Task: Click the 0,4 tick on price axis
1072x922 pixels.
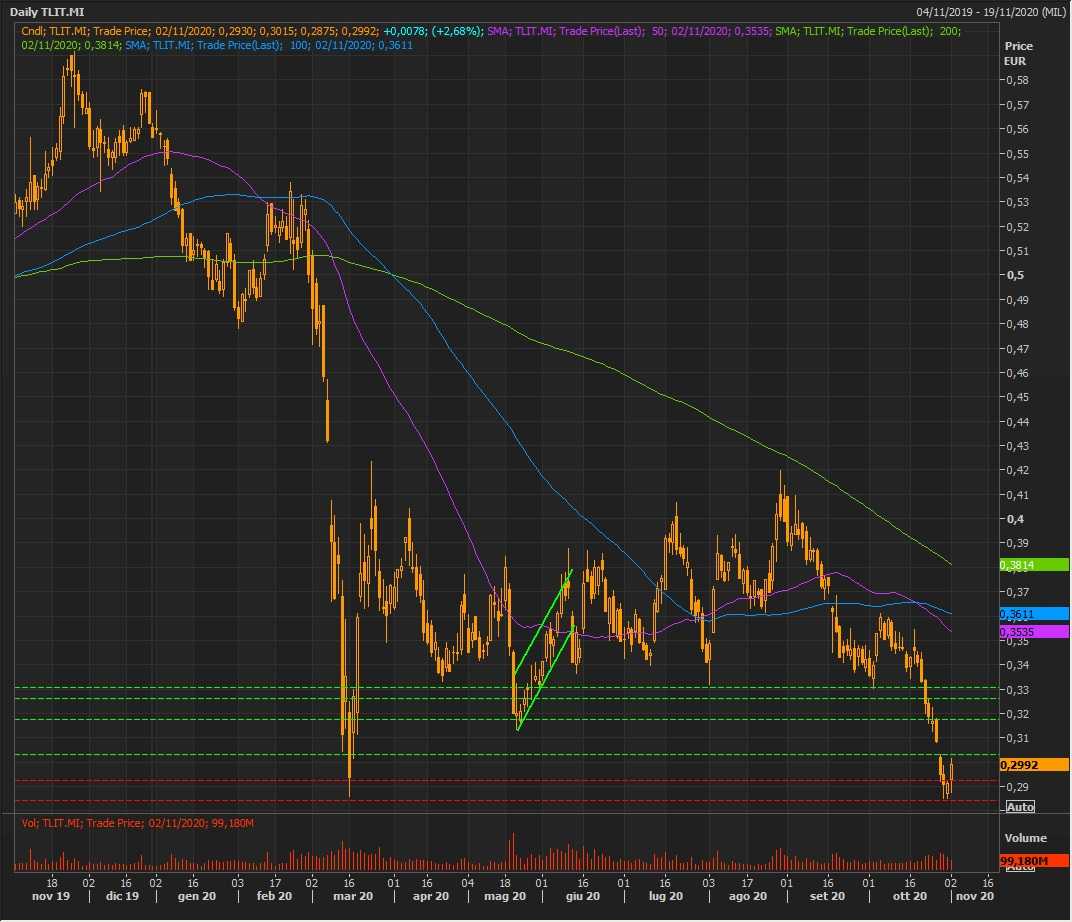Action: pos(1015,519)
